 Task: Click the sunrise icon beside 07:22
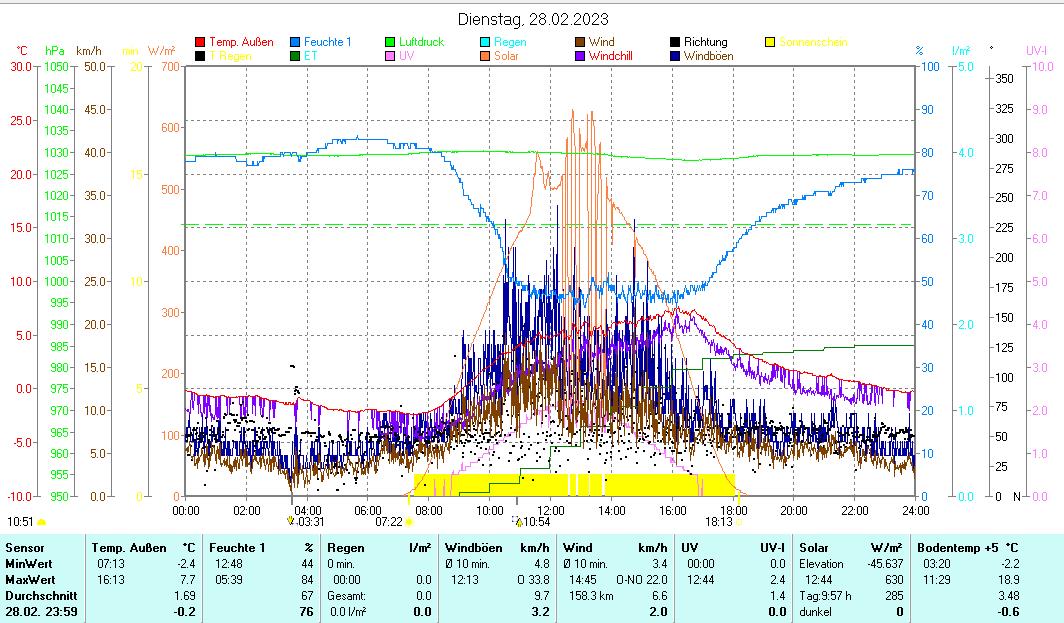click(409, 522)
